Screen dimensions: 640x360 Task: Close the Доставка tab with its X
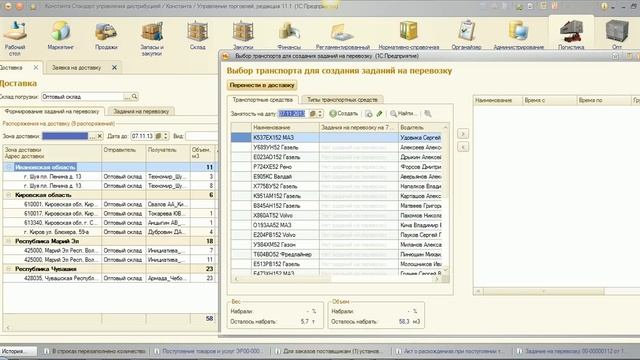point(36,67)
